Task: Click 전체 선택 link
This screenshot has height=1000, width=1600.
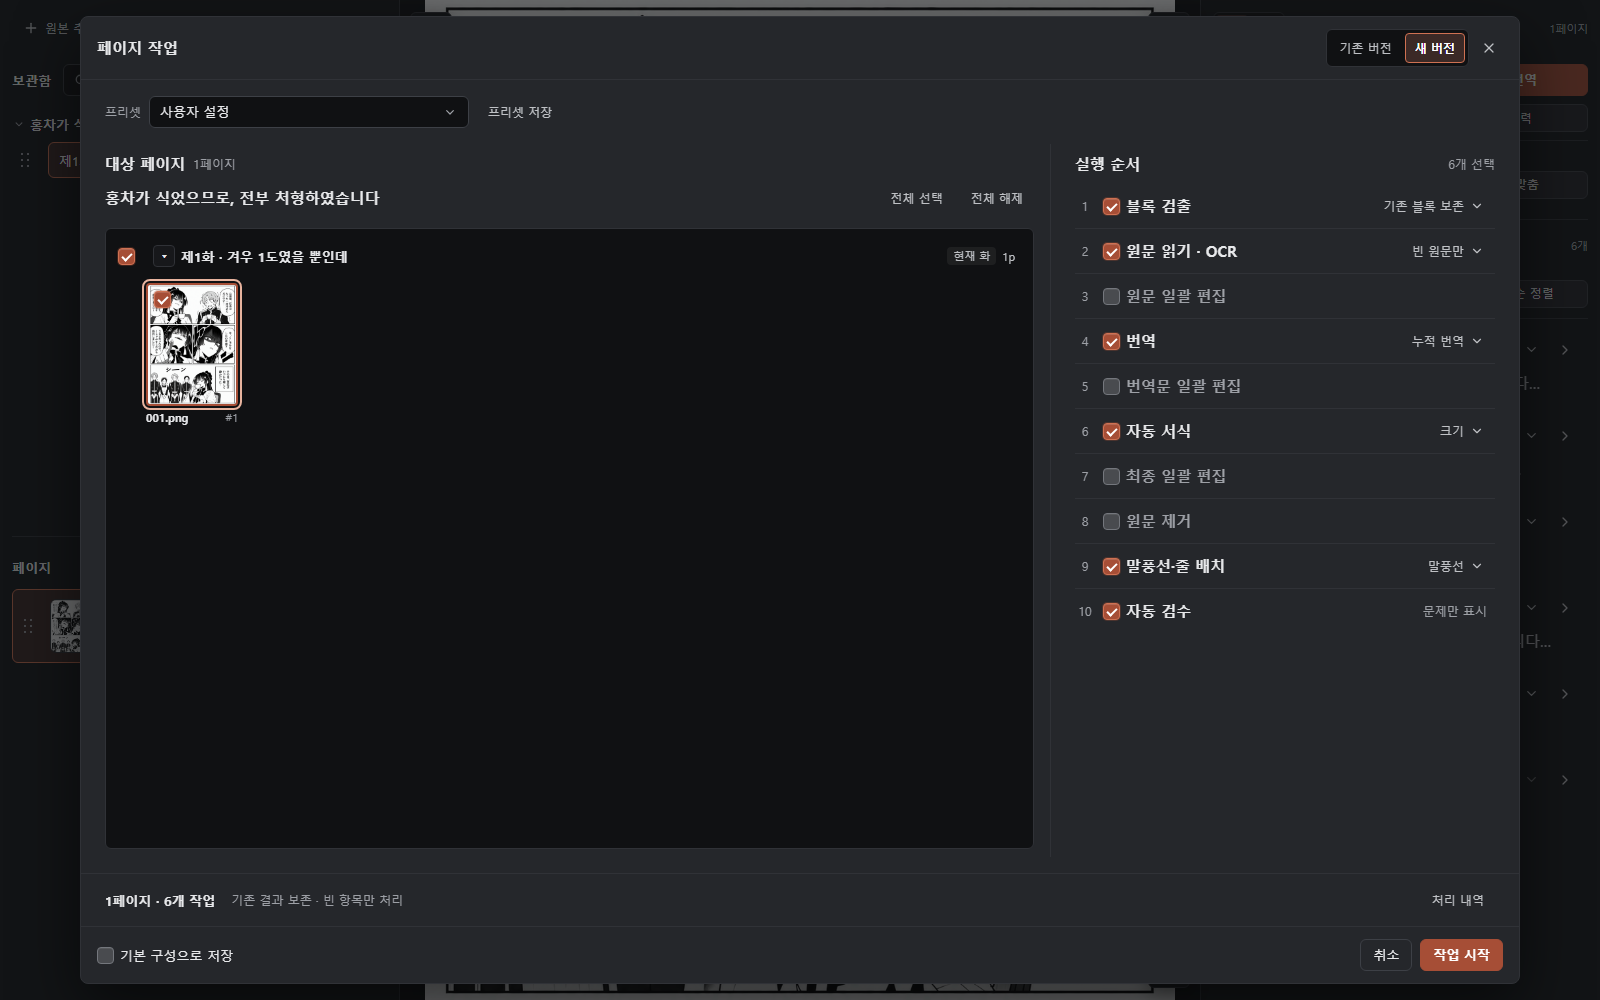Action: tap(917, 198)
